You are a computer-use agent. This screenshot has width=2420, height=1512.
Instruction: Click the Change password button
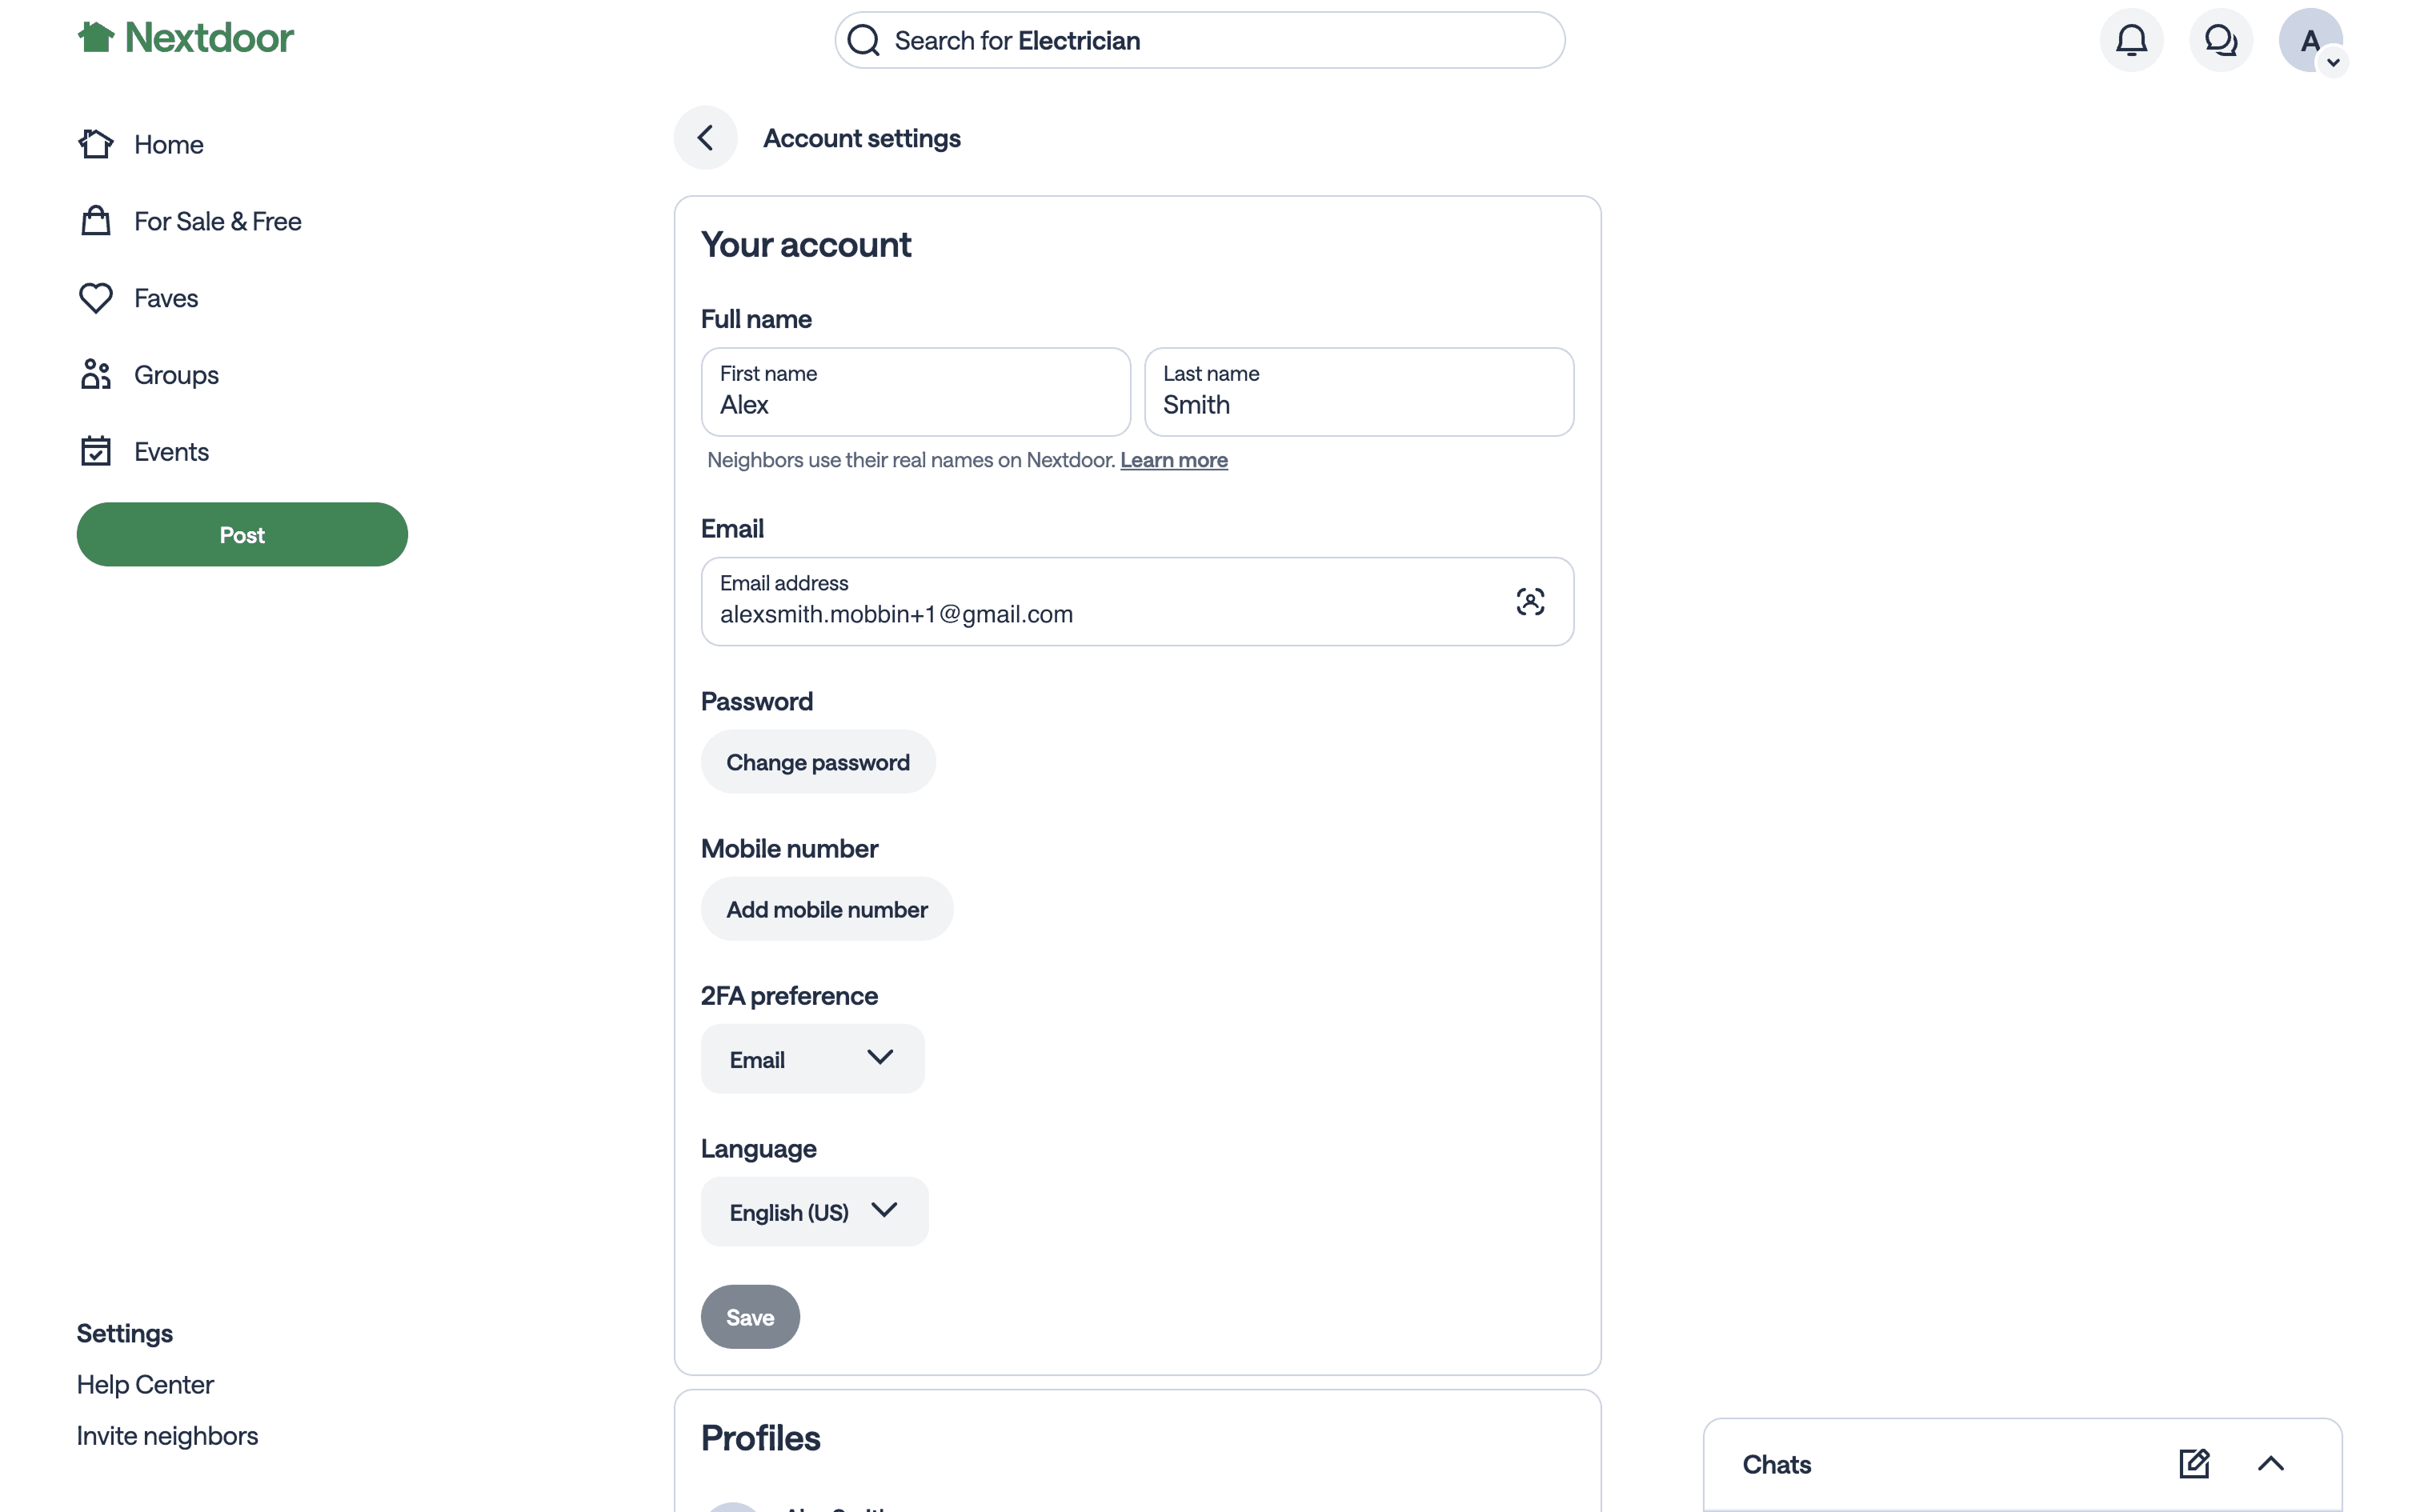click(x=817, y=763)
